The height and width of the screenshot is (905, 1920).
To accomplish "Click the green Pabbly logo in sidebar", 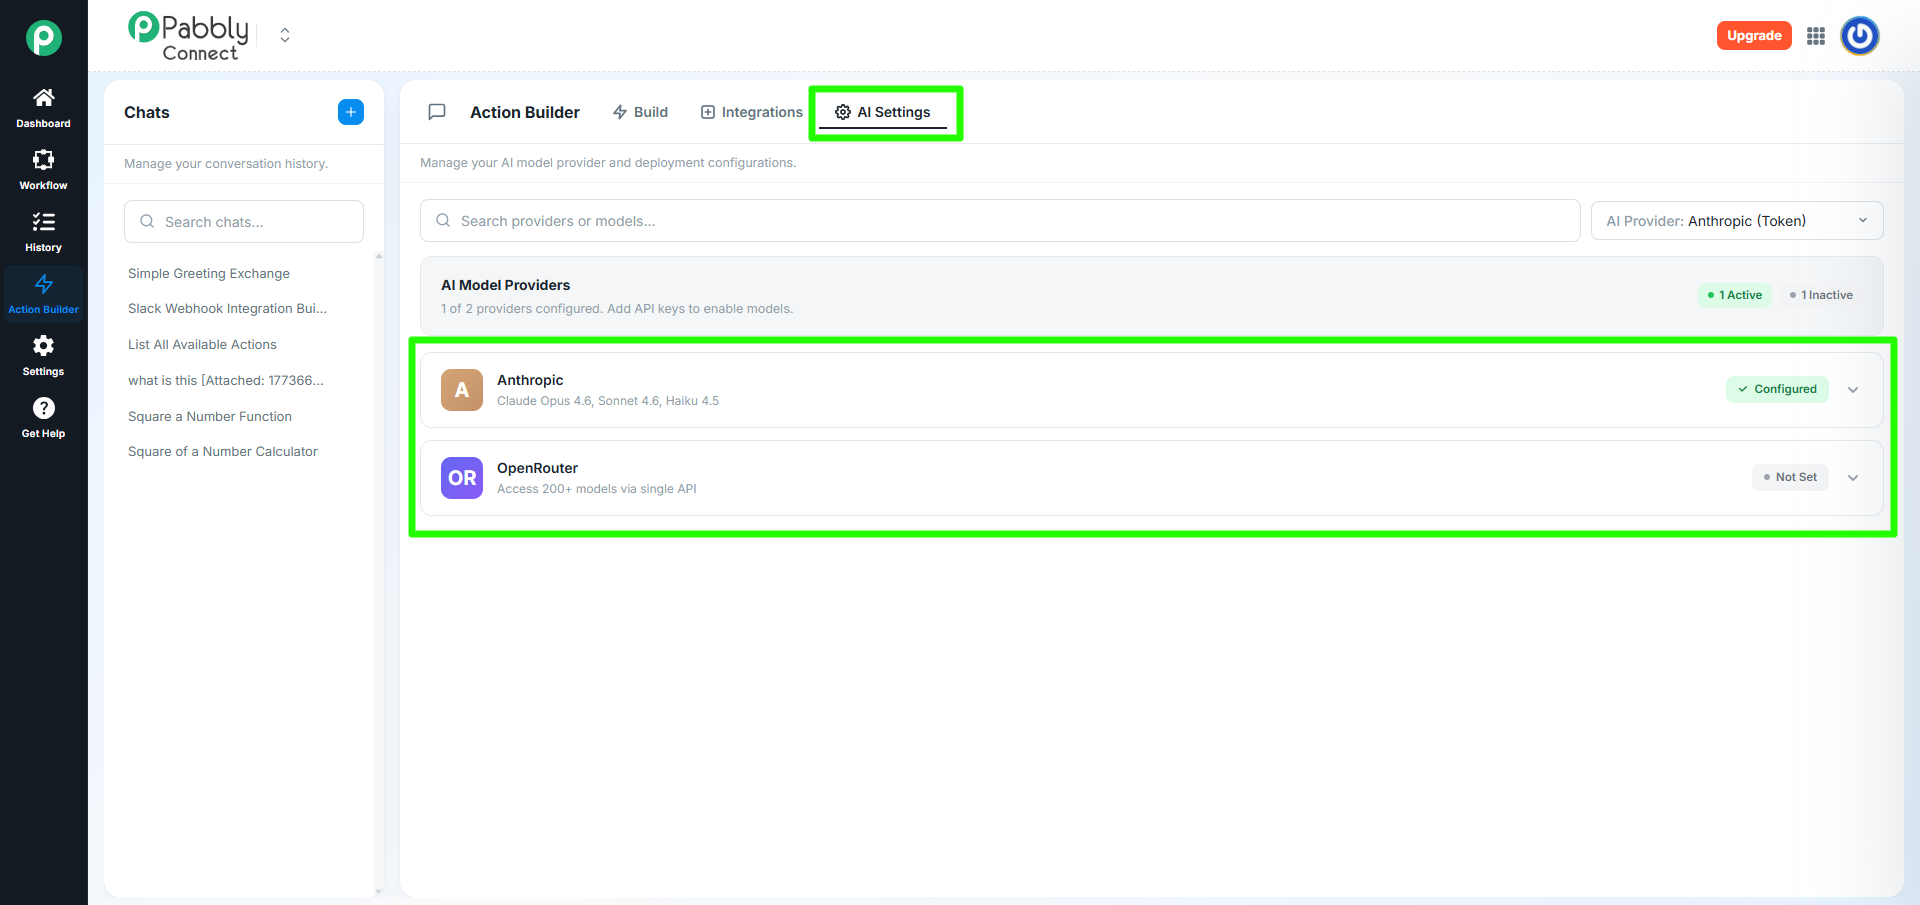I will tap(43, 38).
